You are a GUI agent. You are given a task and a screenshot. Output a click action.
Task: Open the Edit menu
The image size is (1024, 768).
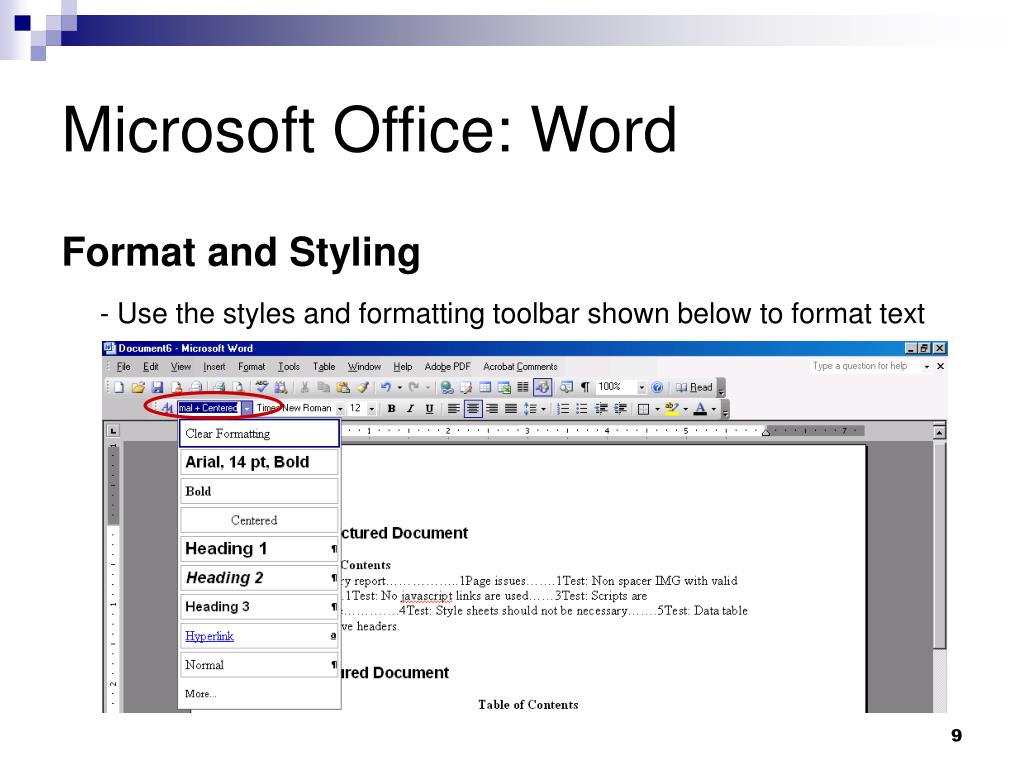(151, 366)
